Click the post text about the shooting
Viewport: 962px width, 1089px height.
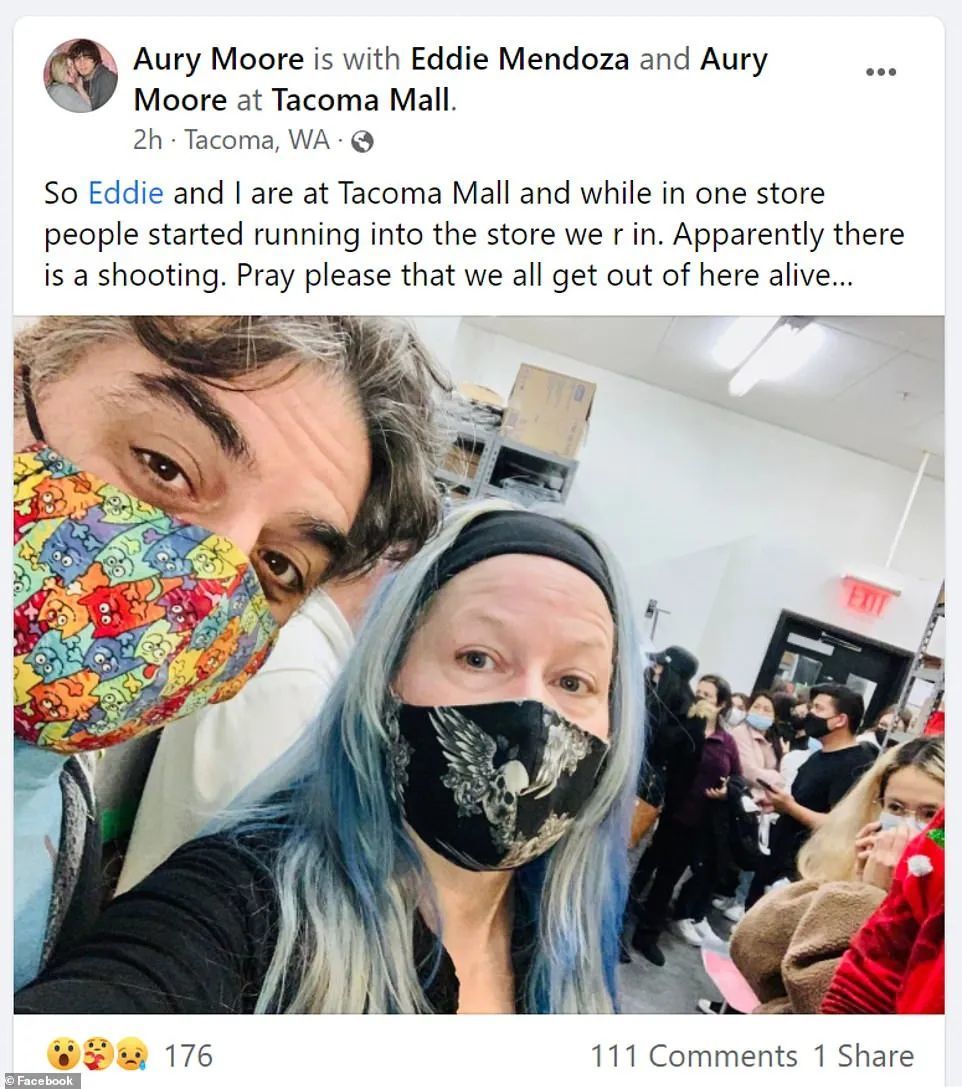pyautogui.click(x=474, y=234)
